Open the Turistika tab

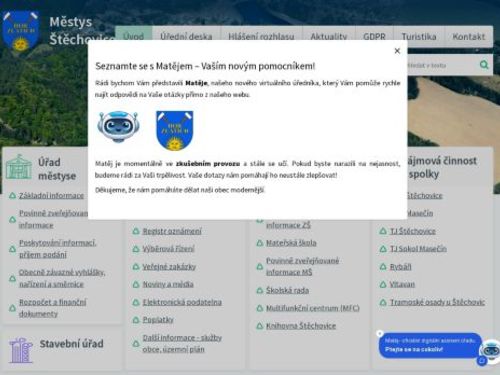(419, 36)
